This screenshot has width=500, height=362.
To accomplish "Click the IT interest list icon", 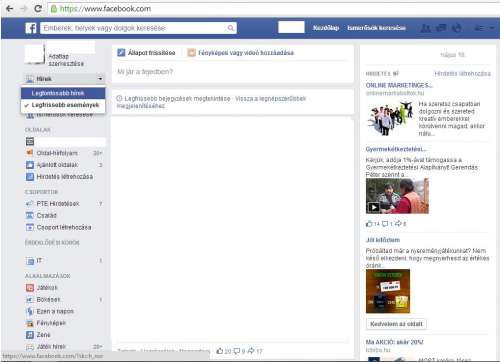I will click(x=30, y=261).
